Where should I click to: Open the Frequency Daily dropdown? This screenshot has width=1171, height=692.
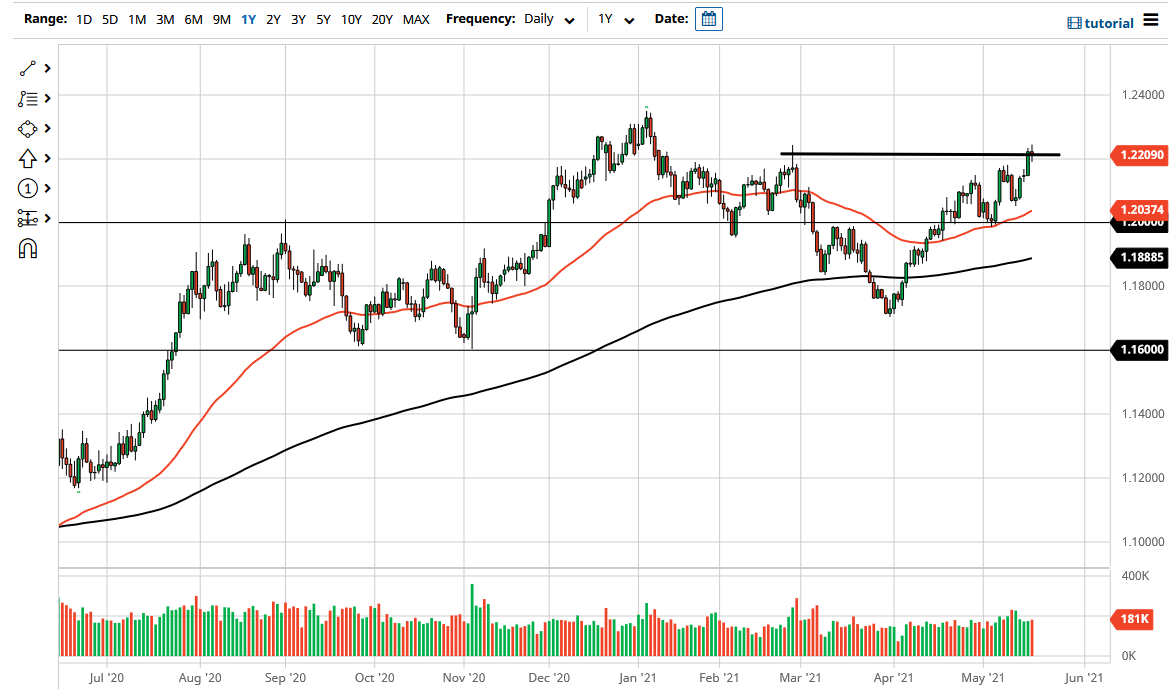(x=549, y=19)
